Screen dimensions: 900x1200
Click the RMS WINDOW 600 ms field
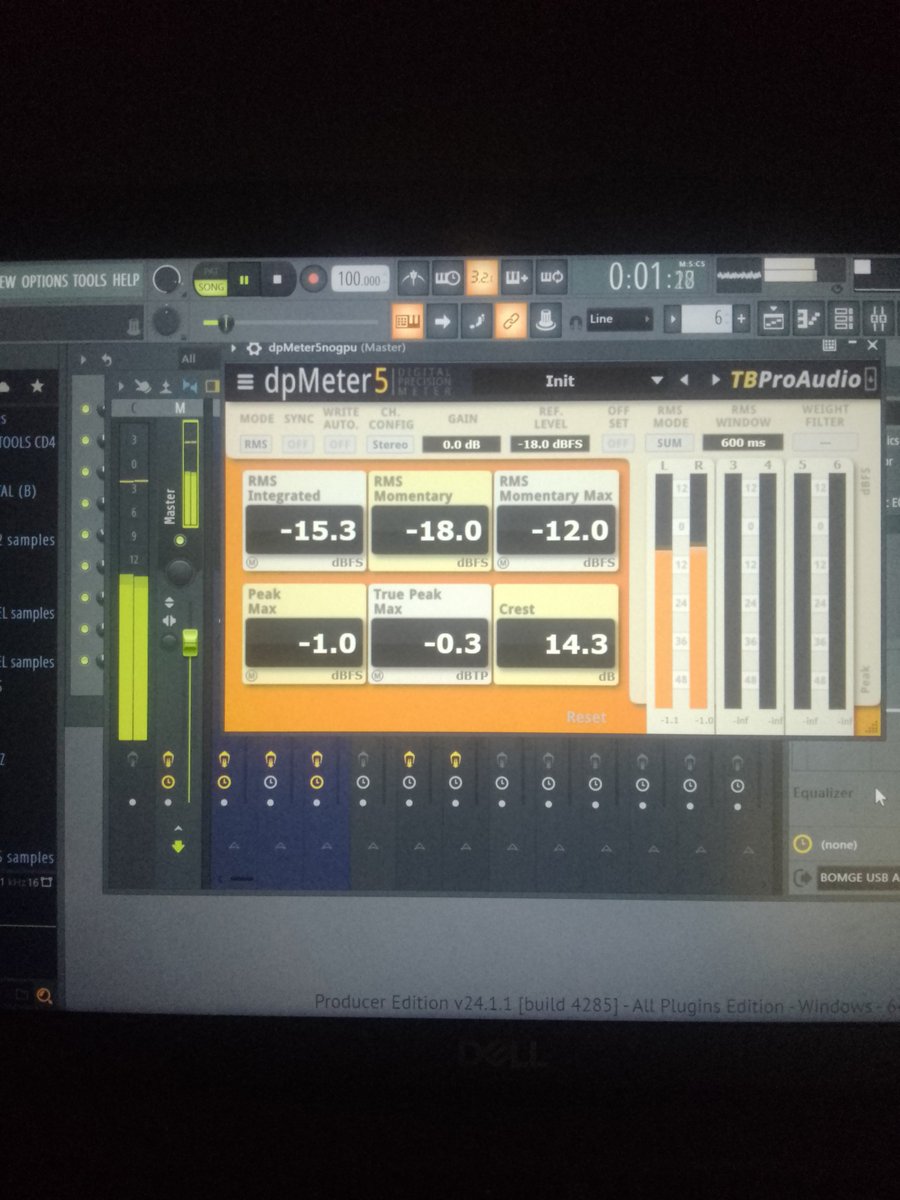click(x=742, y=443)
